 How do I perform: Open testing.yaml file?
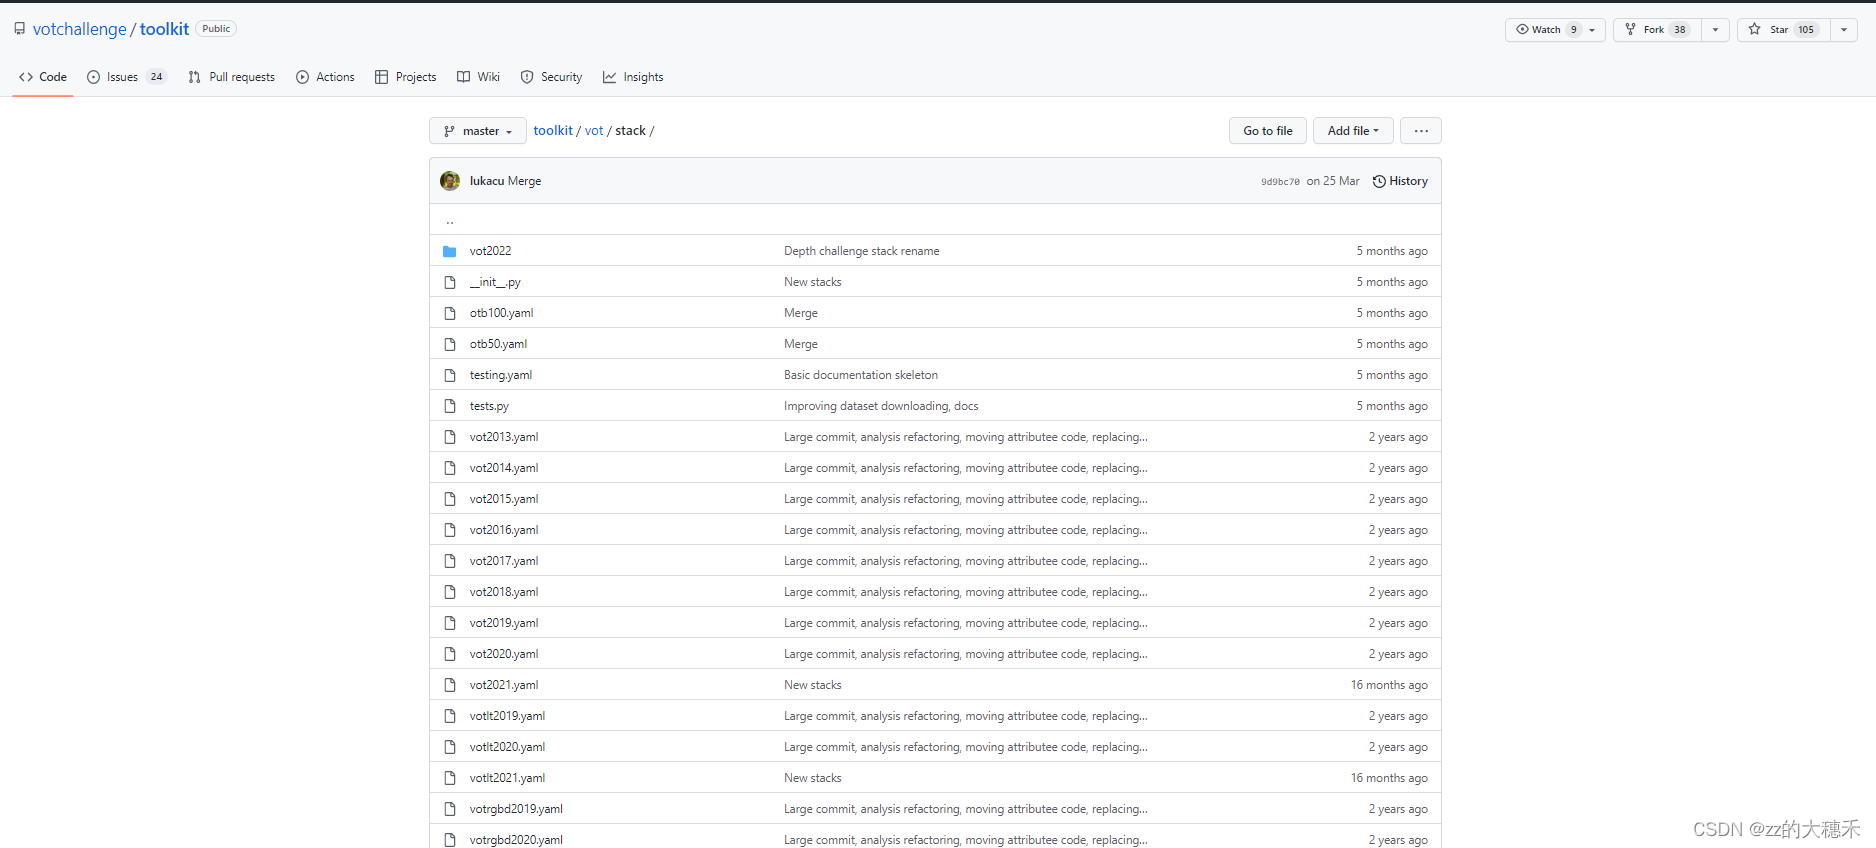click(501, 375)
